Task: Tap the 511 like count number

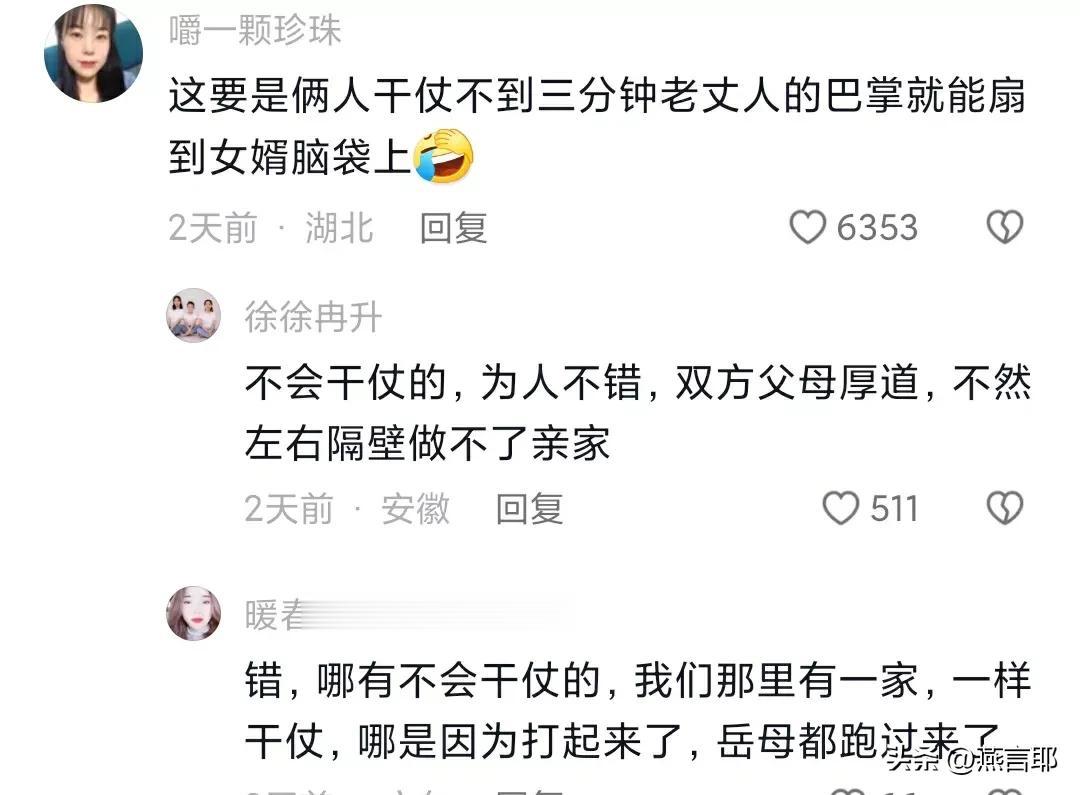Action: [x=894, y=509]
